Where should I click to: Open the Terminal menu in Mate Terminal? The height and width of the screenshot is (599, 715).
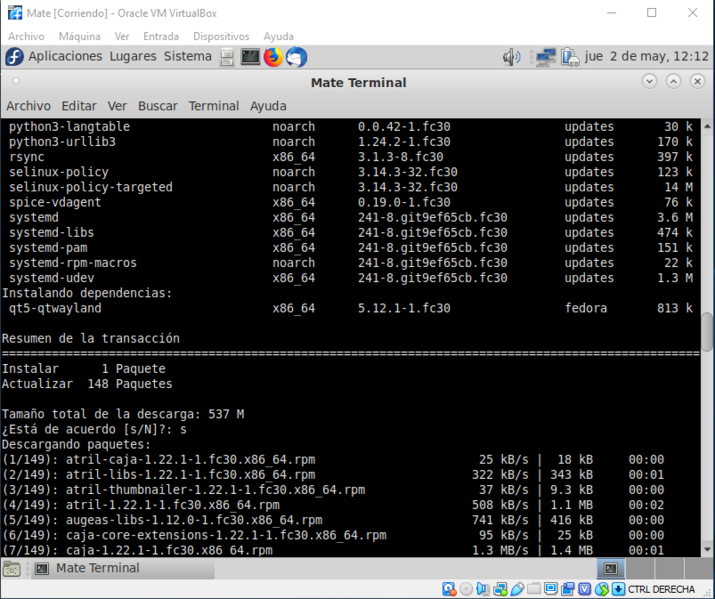click(x=214, y=106)
